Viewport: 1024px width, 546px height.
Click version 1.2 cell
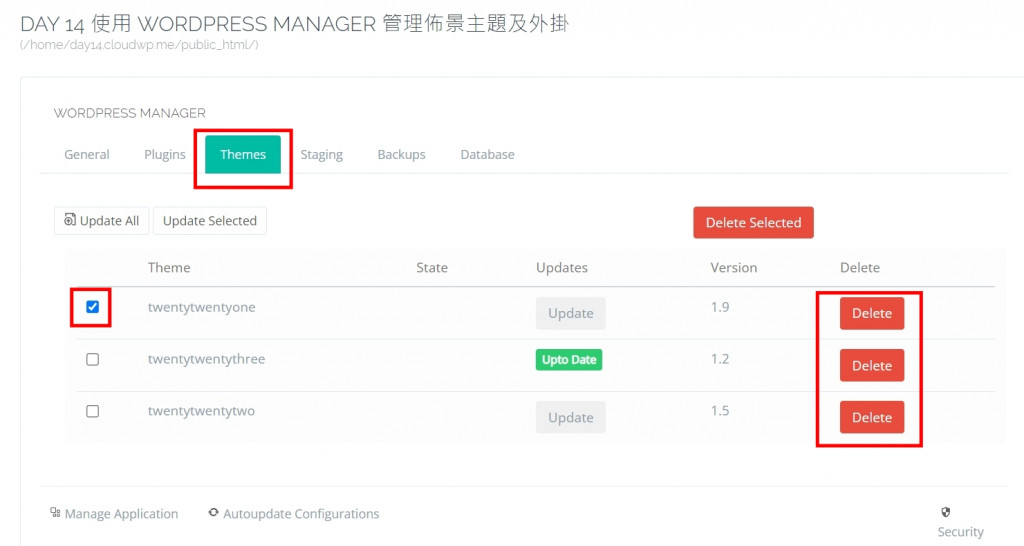pos(720,359)
